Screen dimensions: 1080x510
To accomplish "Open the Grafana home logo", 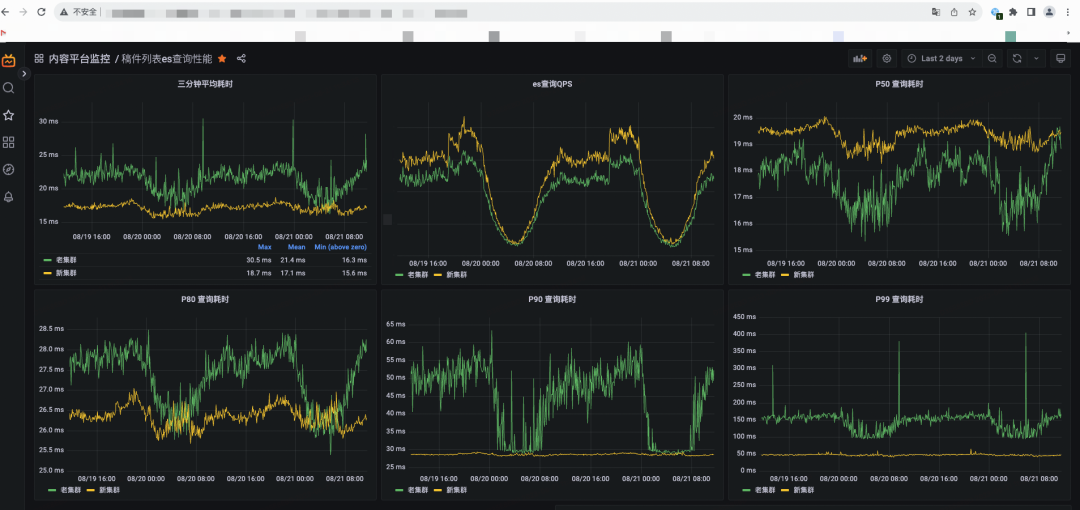I will coord(8,61).
